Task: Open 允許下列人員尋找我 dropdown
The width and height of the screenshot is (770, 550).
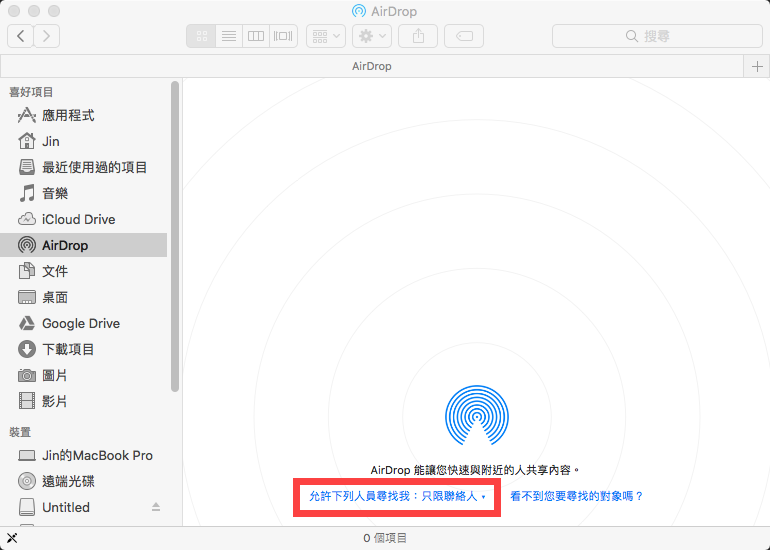Action: [397, 496]
